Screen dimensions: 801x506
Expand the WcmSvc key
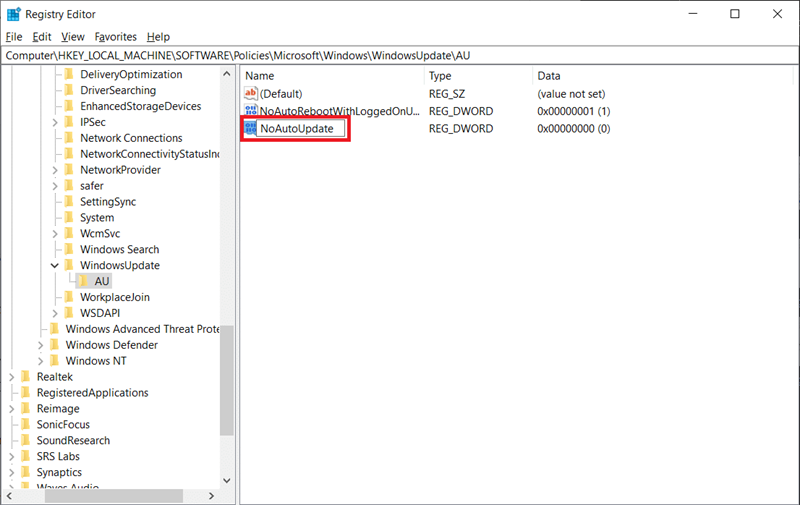(x=55, y=234)
